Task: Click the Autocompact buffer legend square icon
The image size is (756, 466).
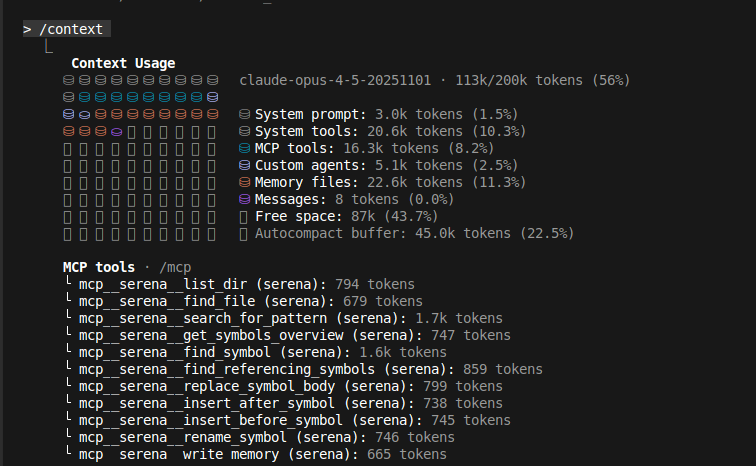Action: tap(243, 234)
